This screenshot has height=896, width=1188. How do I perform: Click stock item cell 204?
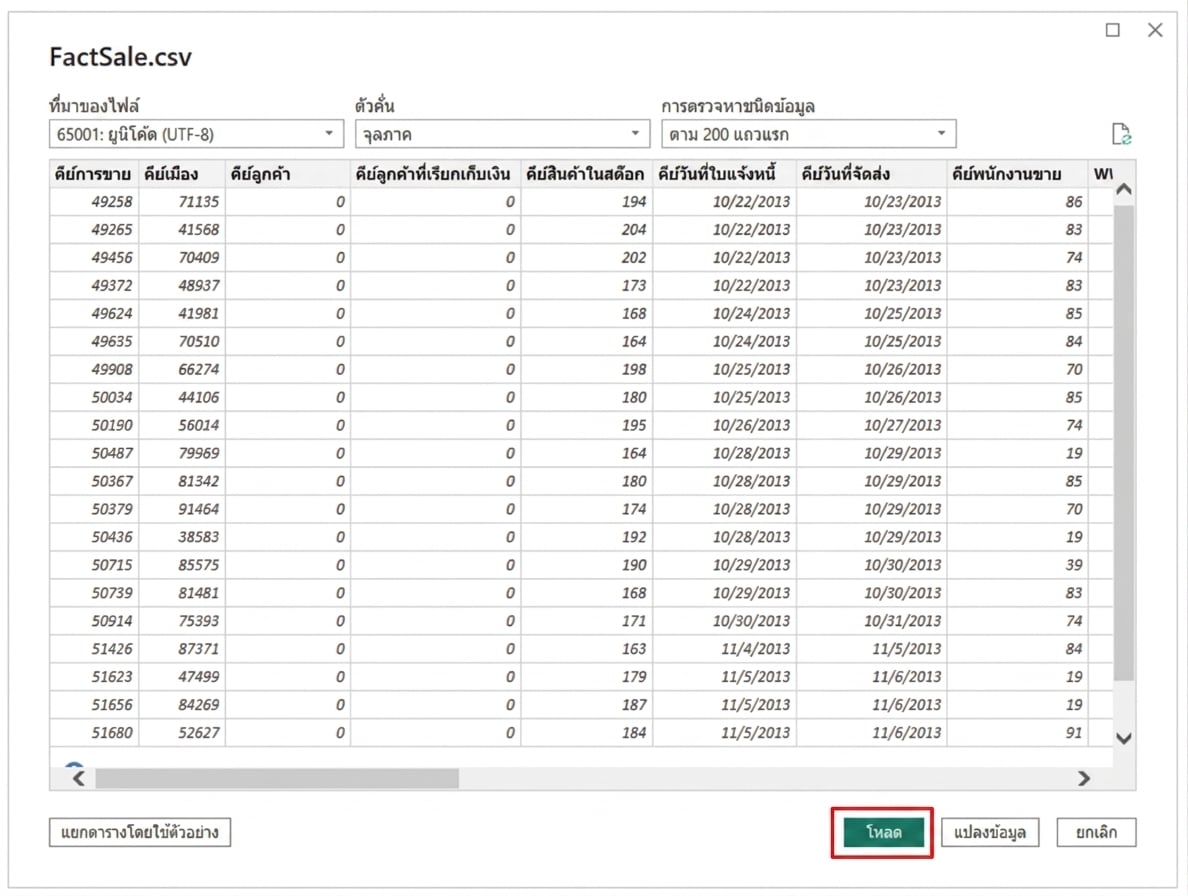click(587, 229)
